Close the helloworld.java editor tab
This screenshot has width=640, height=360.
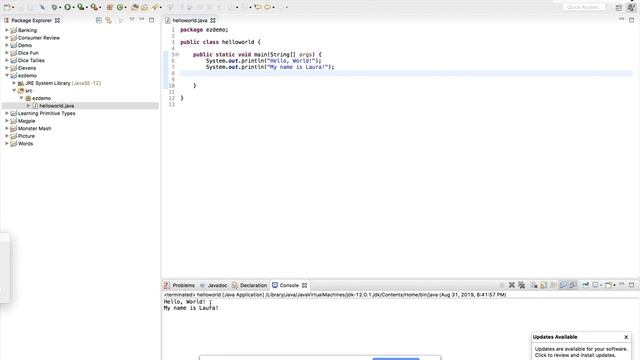click(213, 20)
